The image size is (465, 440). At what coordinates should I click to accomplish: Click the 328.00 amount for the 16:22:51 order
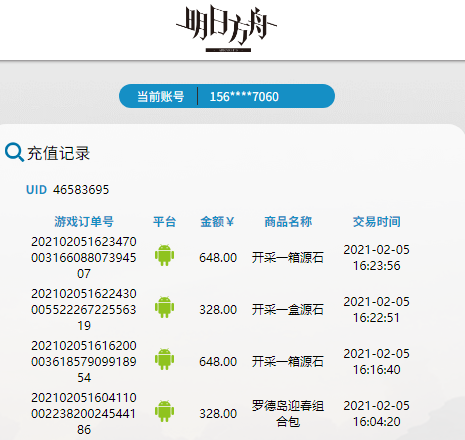[218, 309]
